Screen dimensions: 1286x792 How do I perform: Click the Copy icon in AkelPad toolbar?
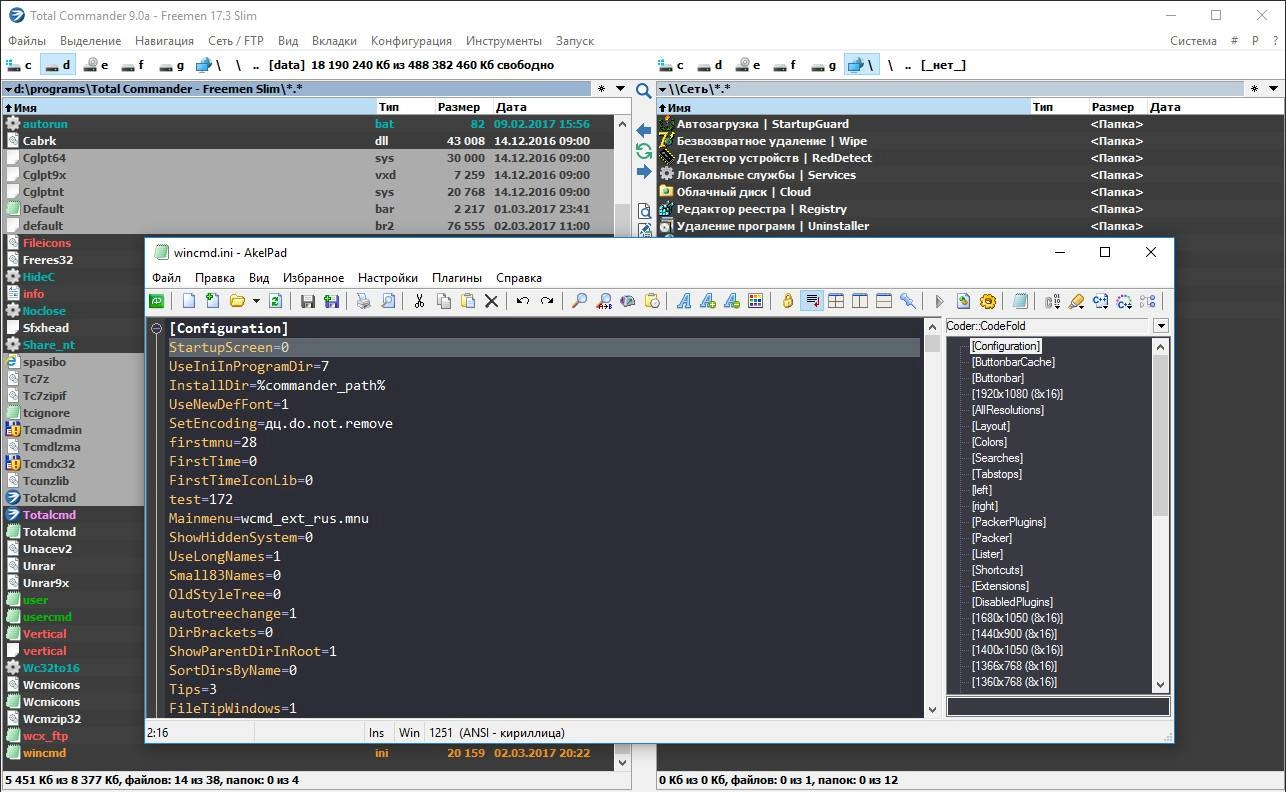coord(443,301)
